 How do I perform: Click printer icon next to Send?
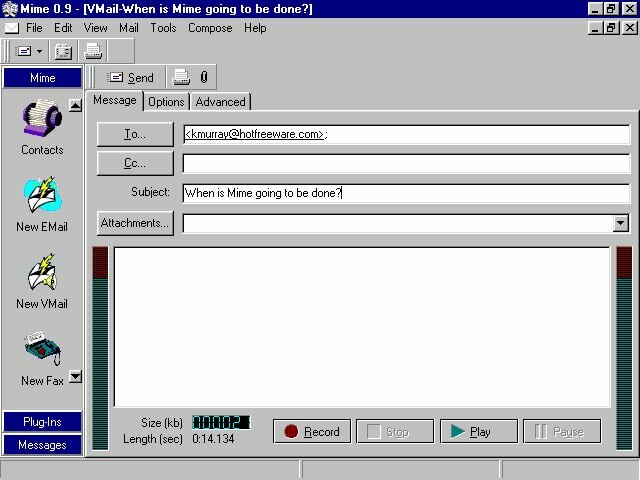coord(181,77)
